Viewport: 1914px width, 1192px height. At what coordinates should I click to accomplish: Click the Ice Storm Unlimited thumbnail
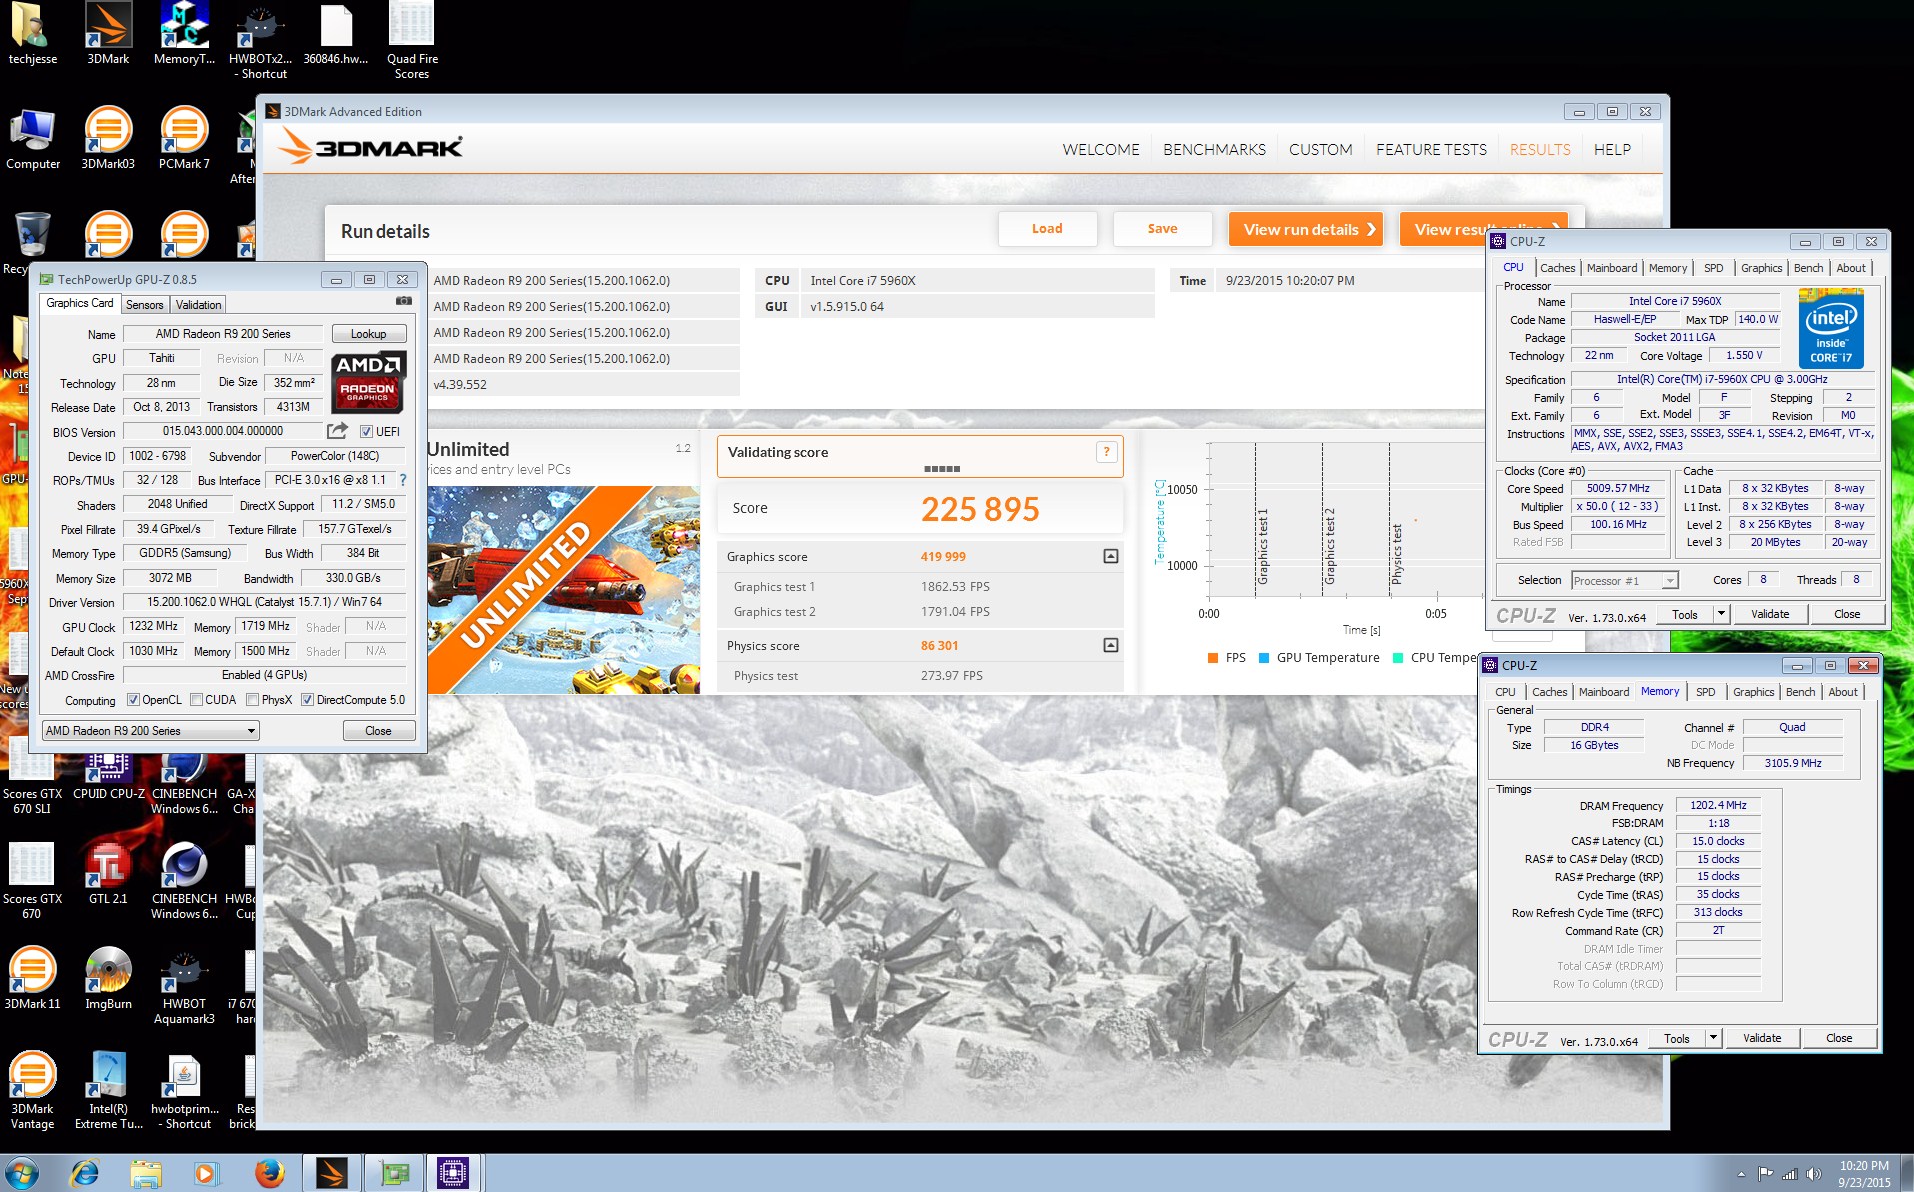[x=564, y=590]
